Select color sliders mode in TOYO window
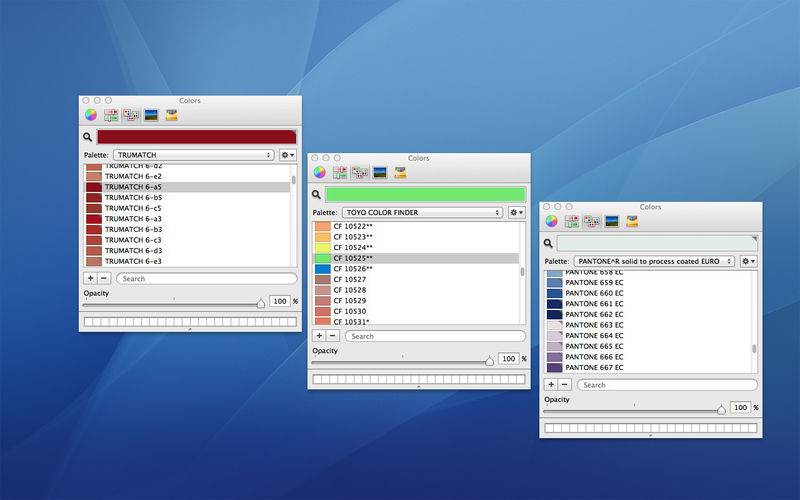The width and height of the screenshot is (800, 500). coord(340,173)
